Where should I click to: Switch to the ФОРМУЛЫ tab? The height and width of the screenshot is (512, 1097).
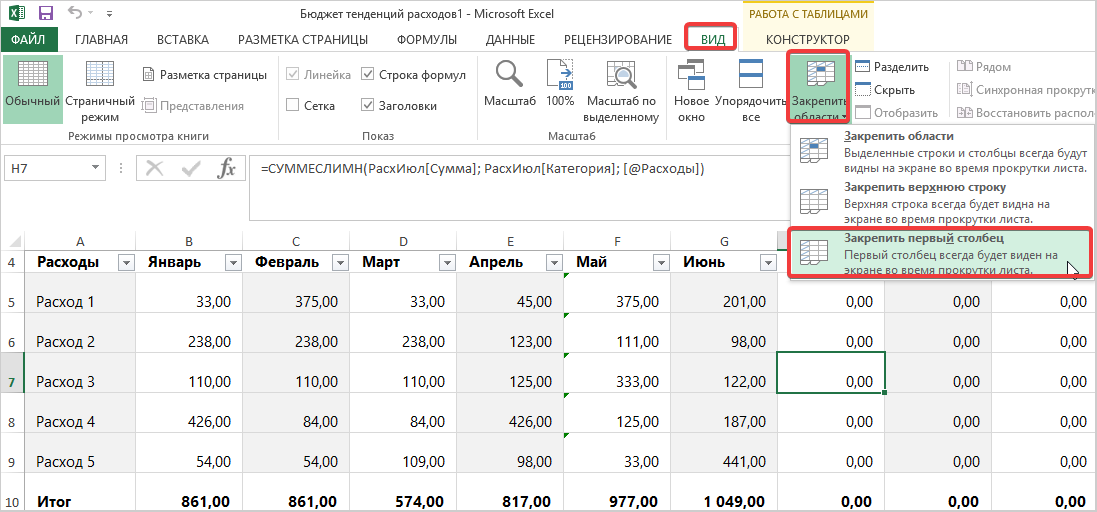[x=427, y=39]
